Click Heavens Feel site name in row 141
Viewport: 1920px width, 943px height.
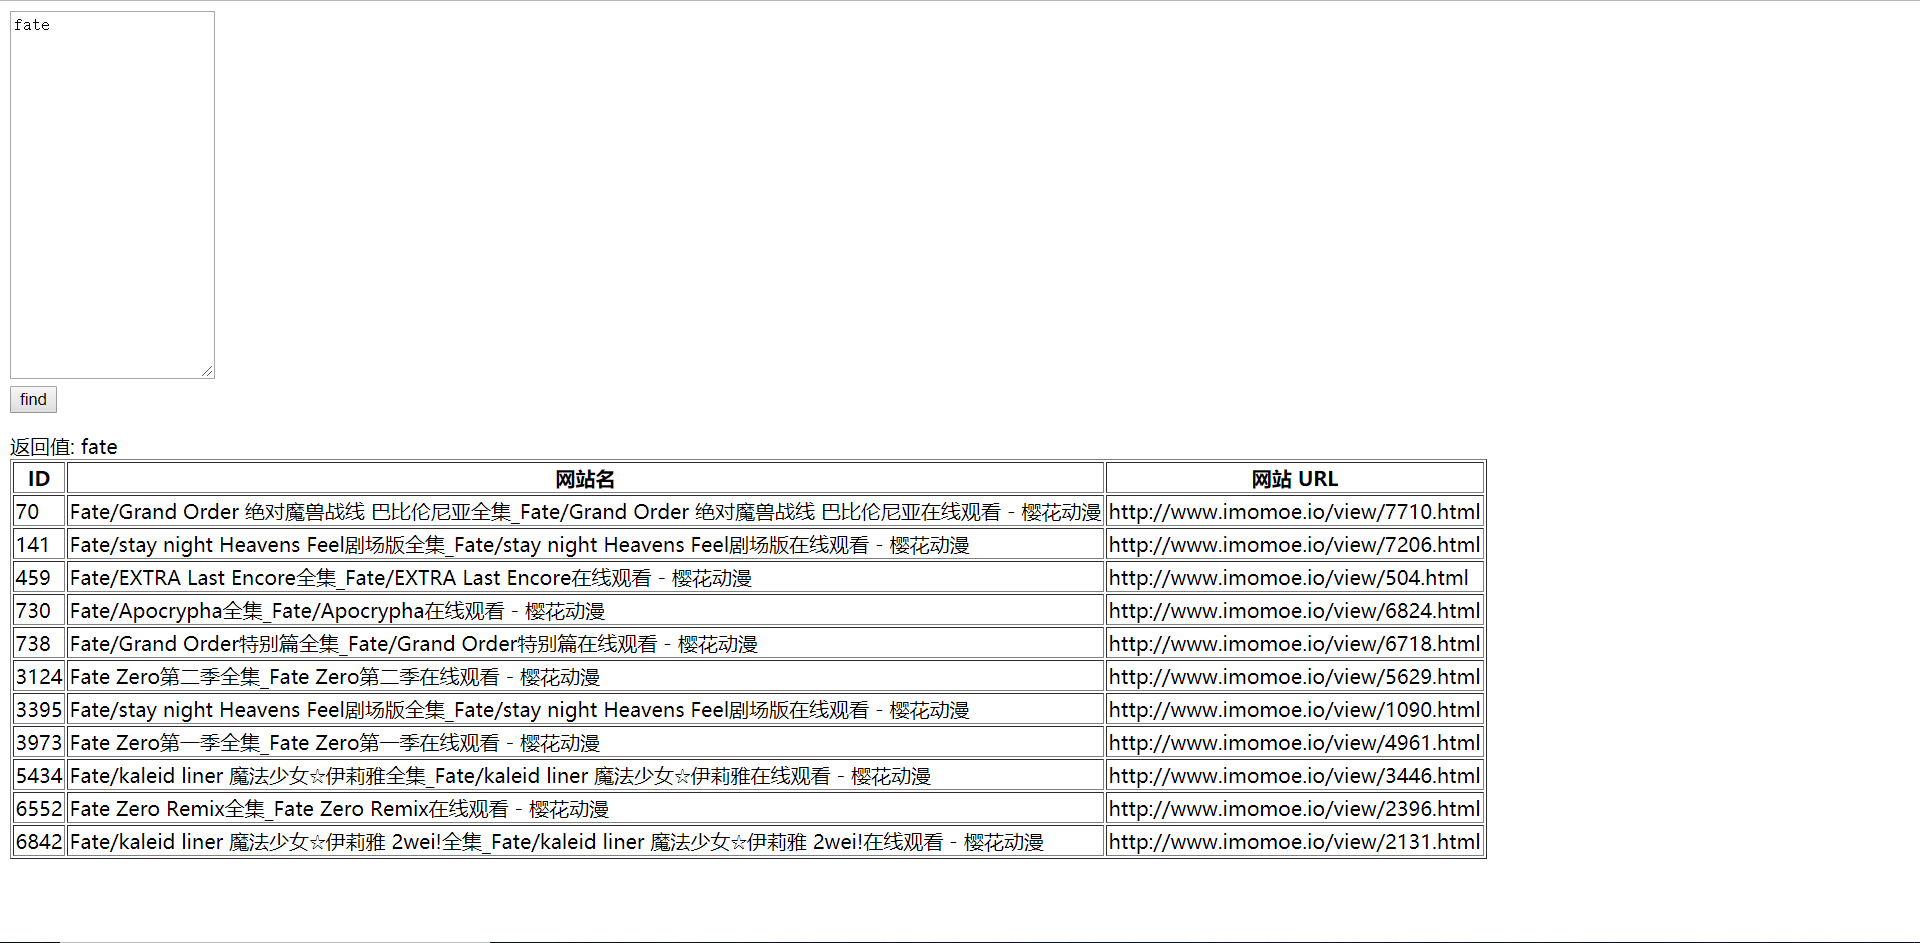click(x=585, y=545)
